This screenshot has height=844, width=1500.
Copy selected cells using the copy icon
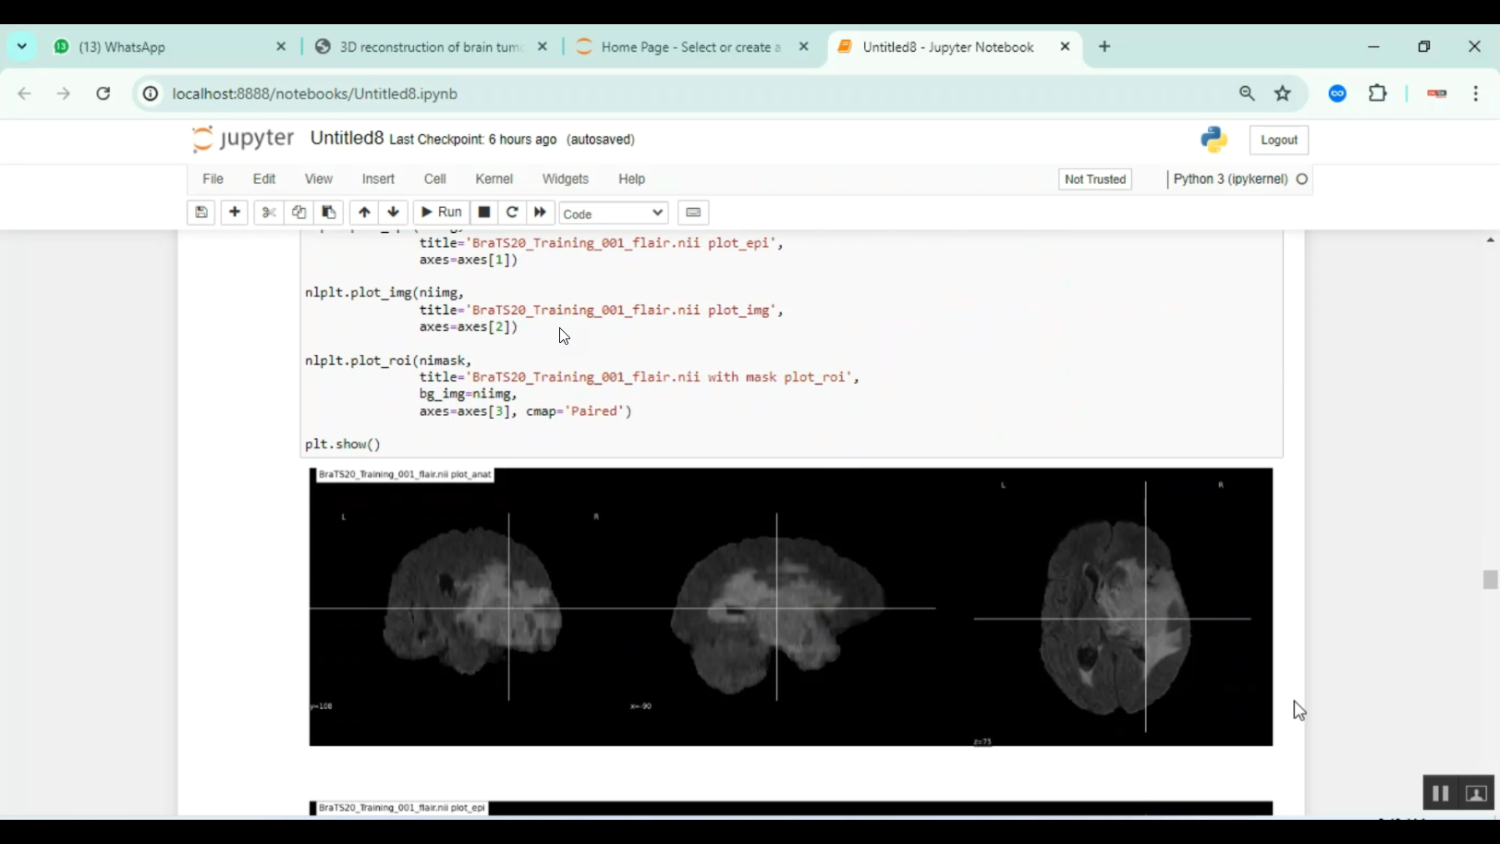pos(298,212)
